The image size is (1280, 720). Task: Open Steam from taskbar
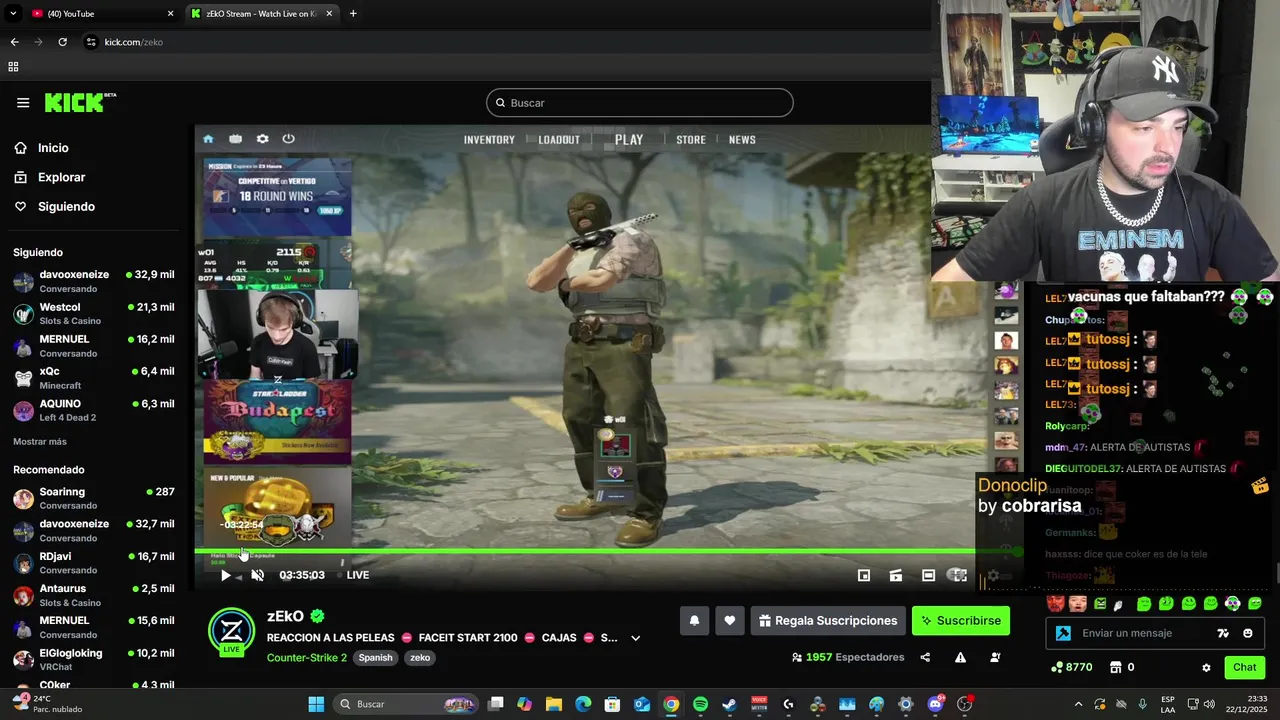729,704
